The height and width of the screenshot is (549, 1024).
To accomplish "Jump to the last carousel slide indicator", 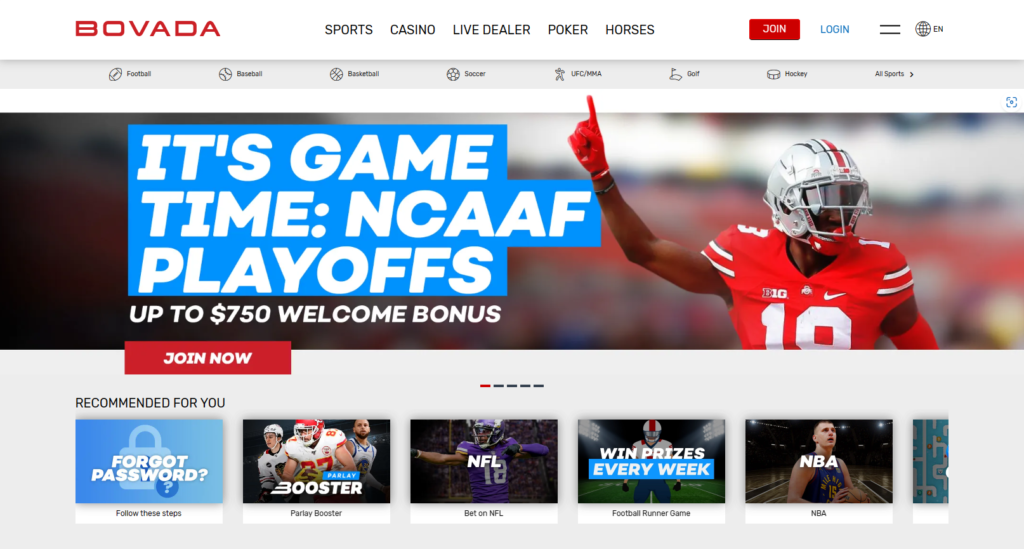I will coord(538,386).
